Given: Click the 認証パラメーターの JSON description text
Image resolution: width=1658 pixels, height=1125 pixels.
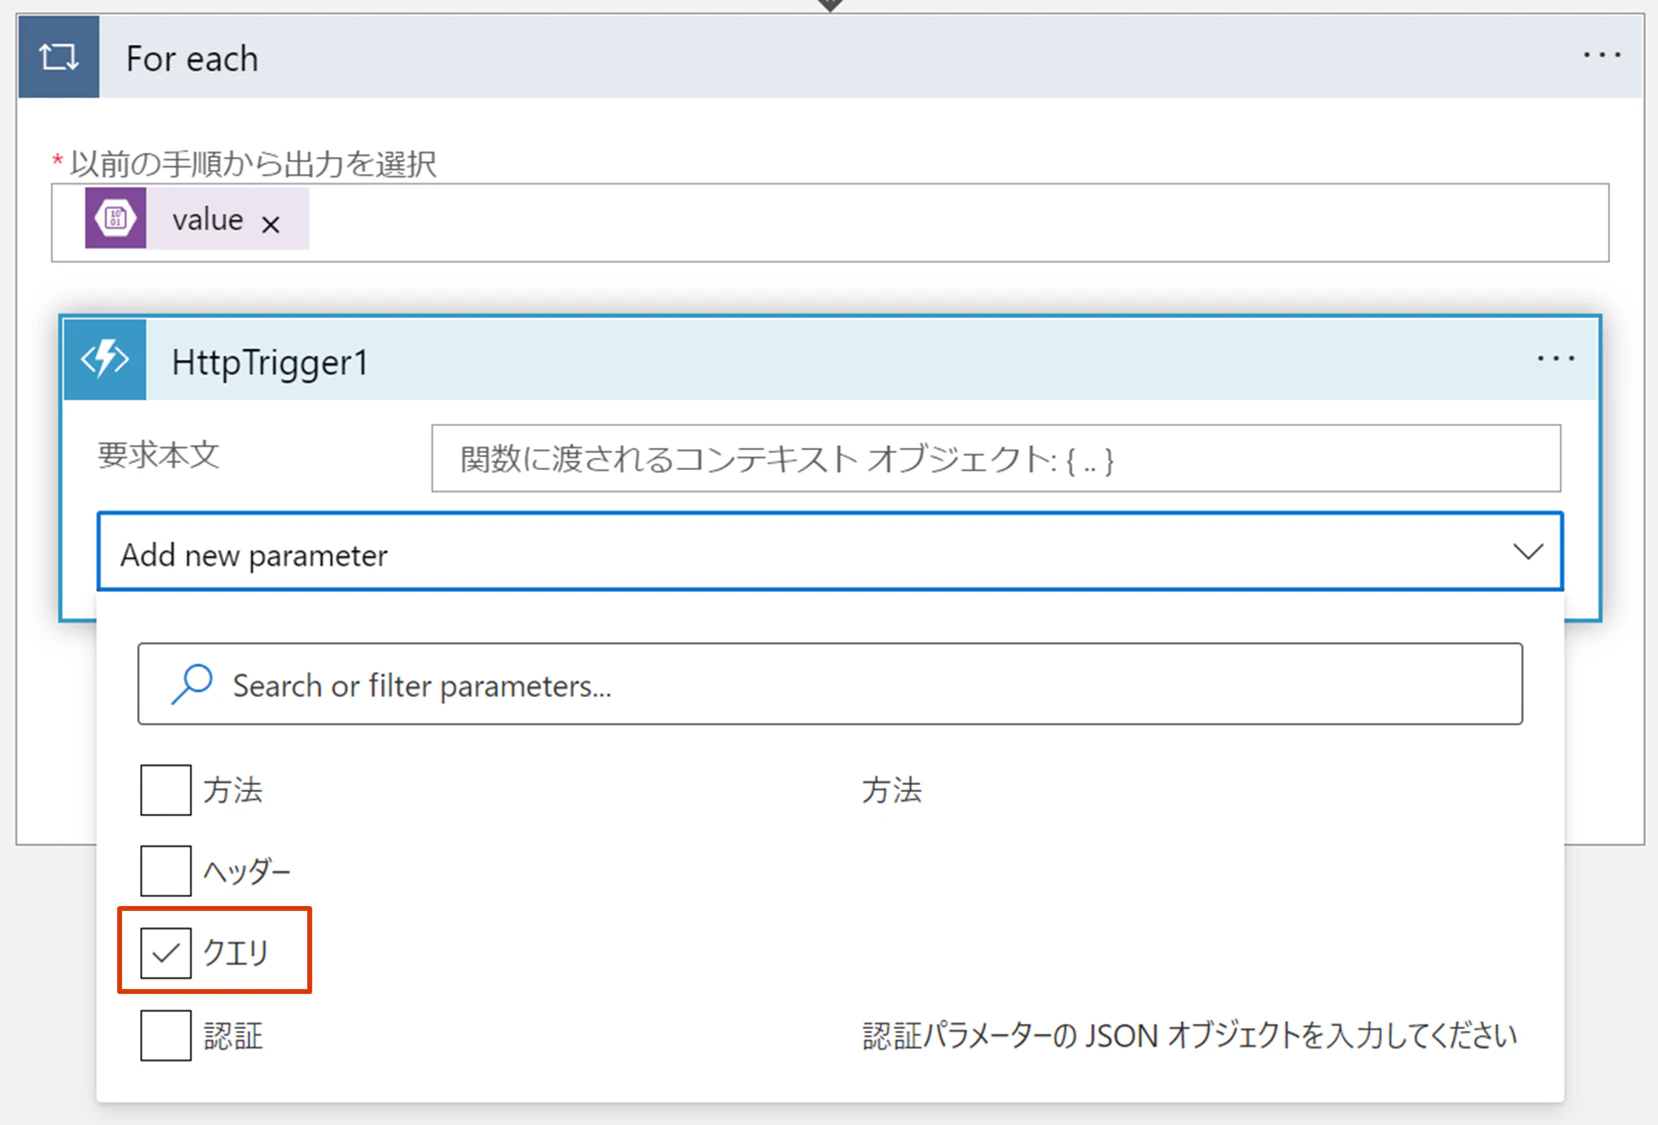Looking at the screenshot, I should [x=1190, y=1036].
